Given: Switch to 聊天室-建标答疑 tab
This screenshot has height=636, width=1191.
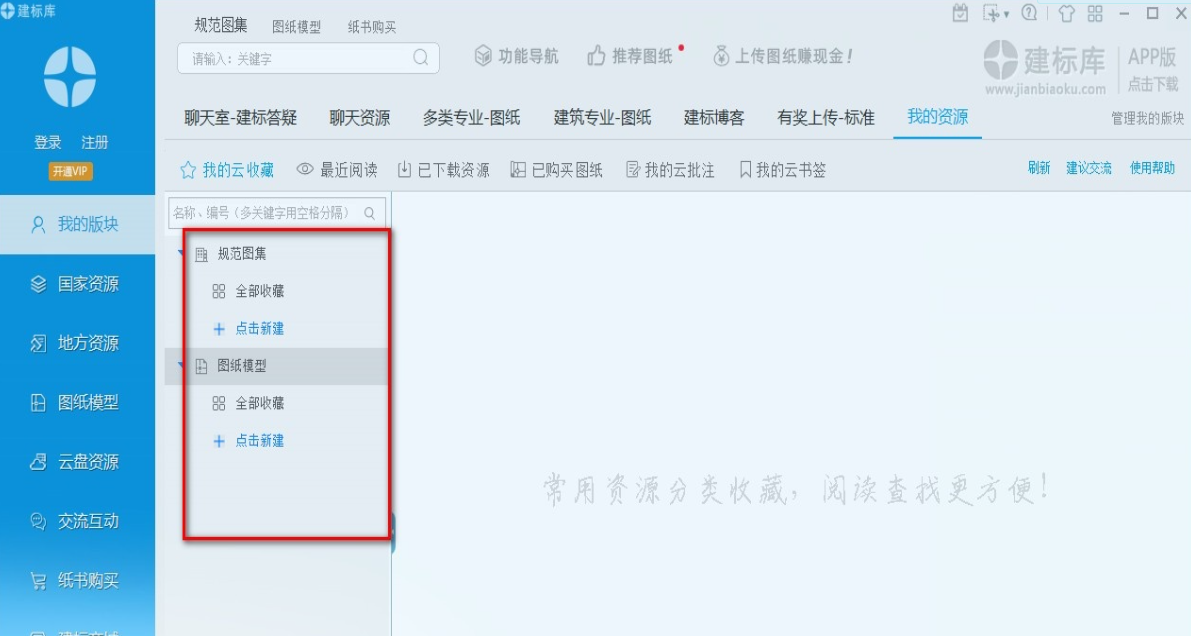Looking at the screenshot, I should click(x=241, y=118).
